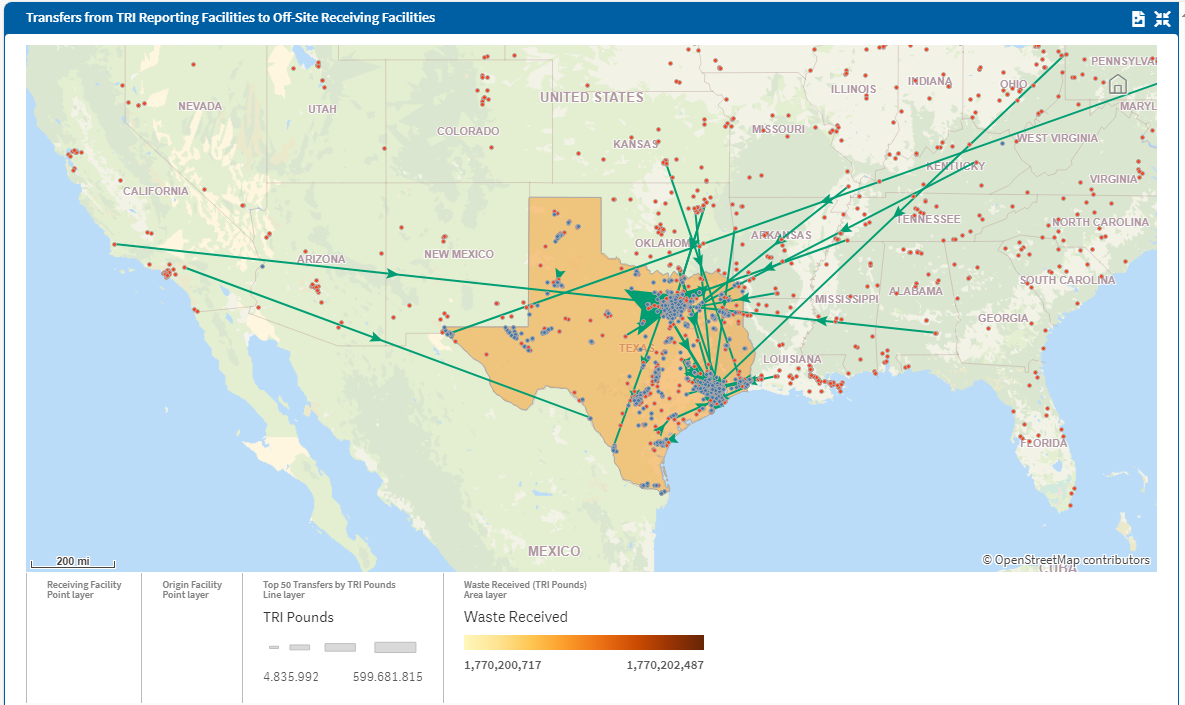
Task: Select the second-smallest TRI Pounds symbol
Action: (x=299, y=646)
